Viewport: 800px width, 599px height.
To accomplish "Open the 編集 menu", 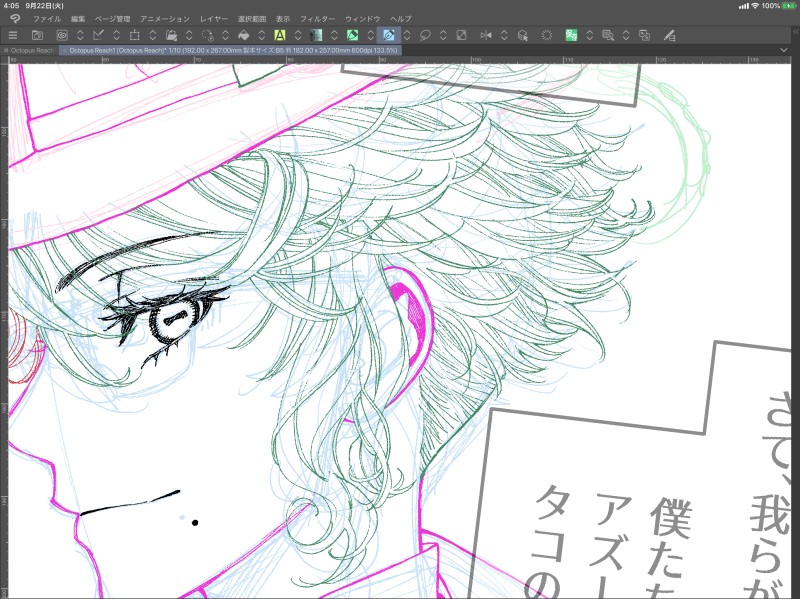I will click(78, 19).
